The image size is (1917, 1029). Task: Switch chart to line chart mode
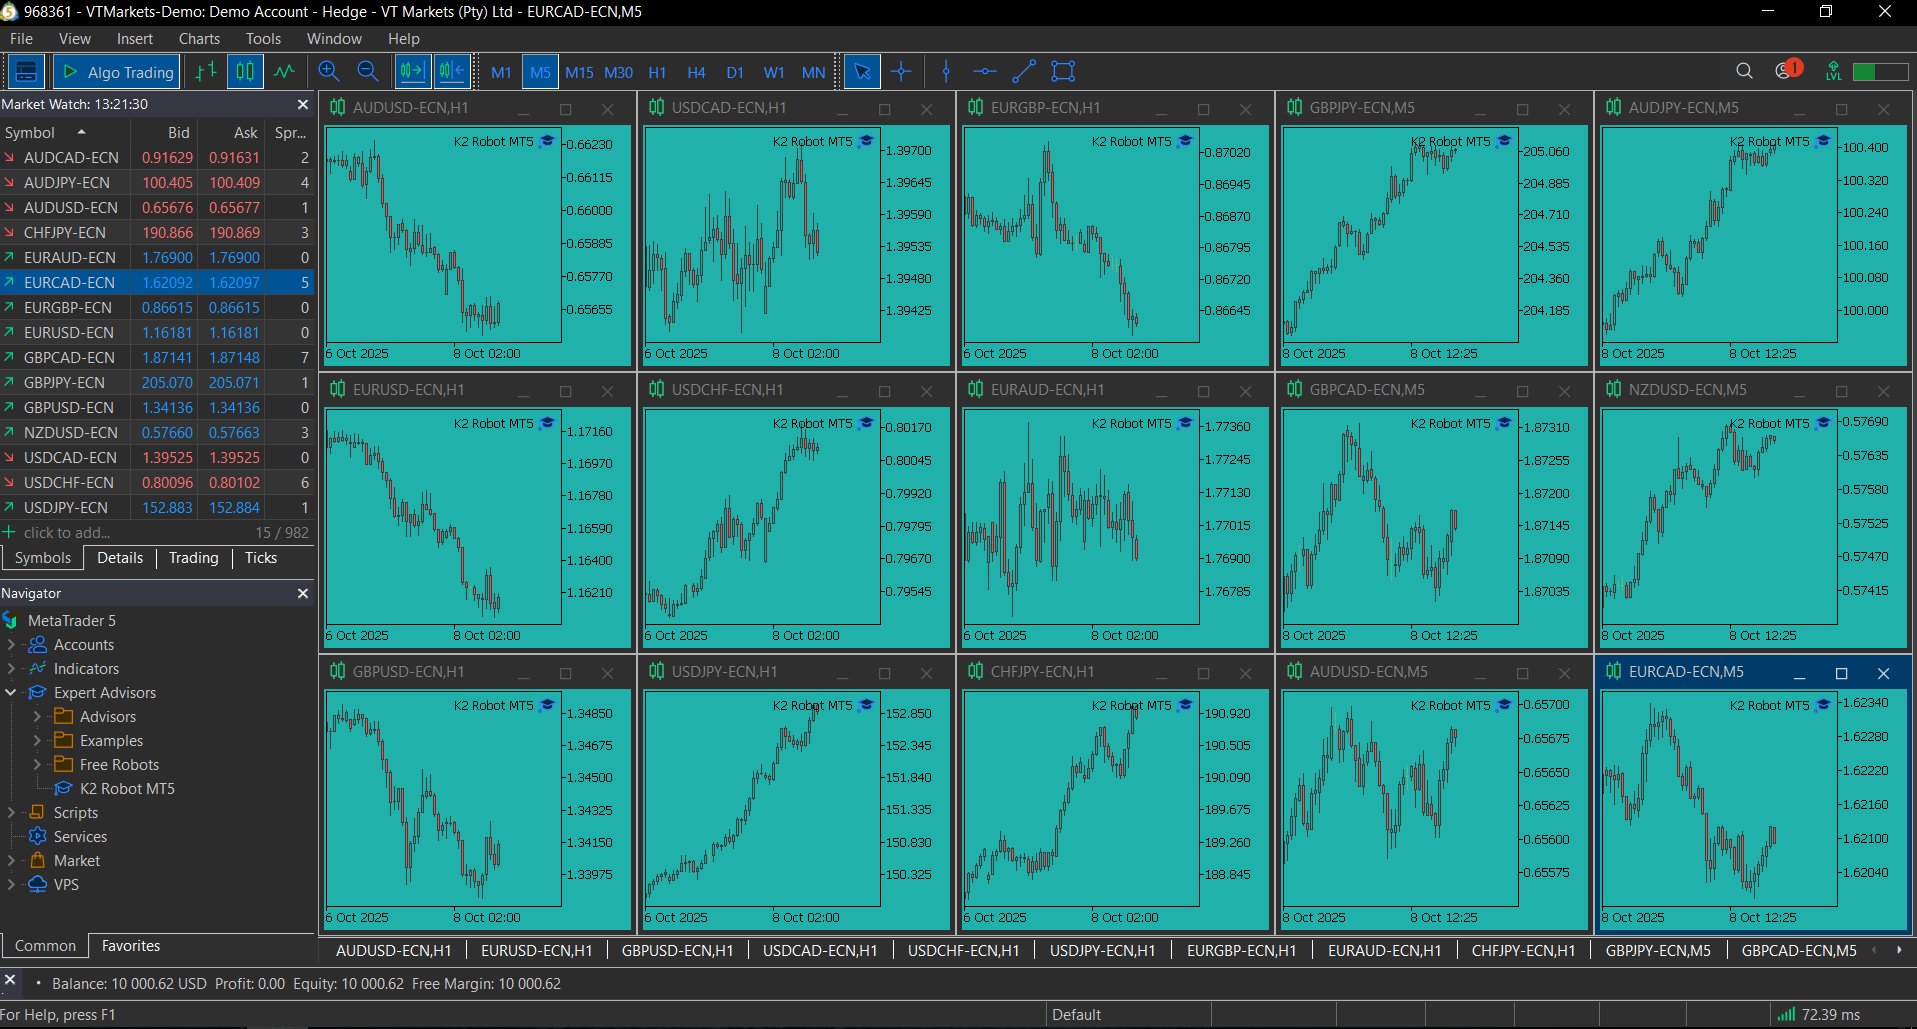click(285, 72)
